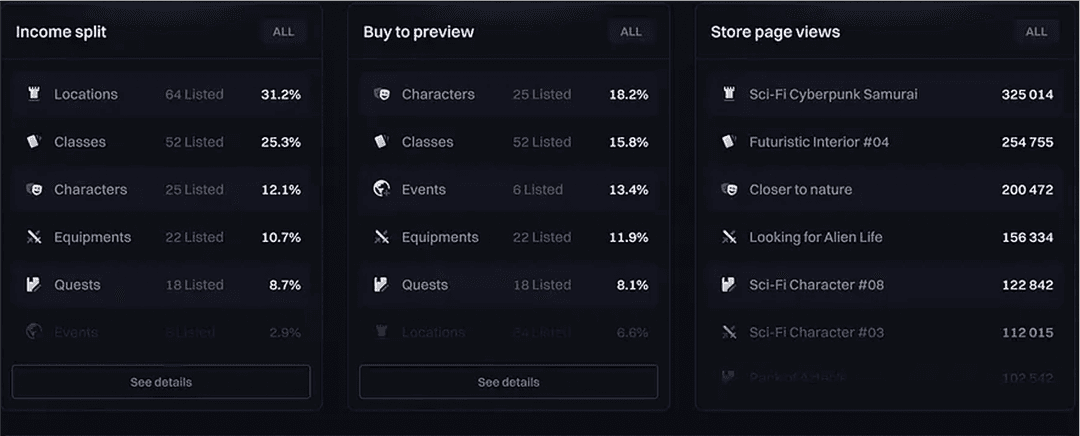
Task: Open the ALL filter in Income split
Action: click(283, 32)
